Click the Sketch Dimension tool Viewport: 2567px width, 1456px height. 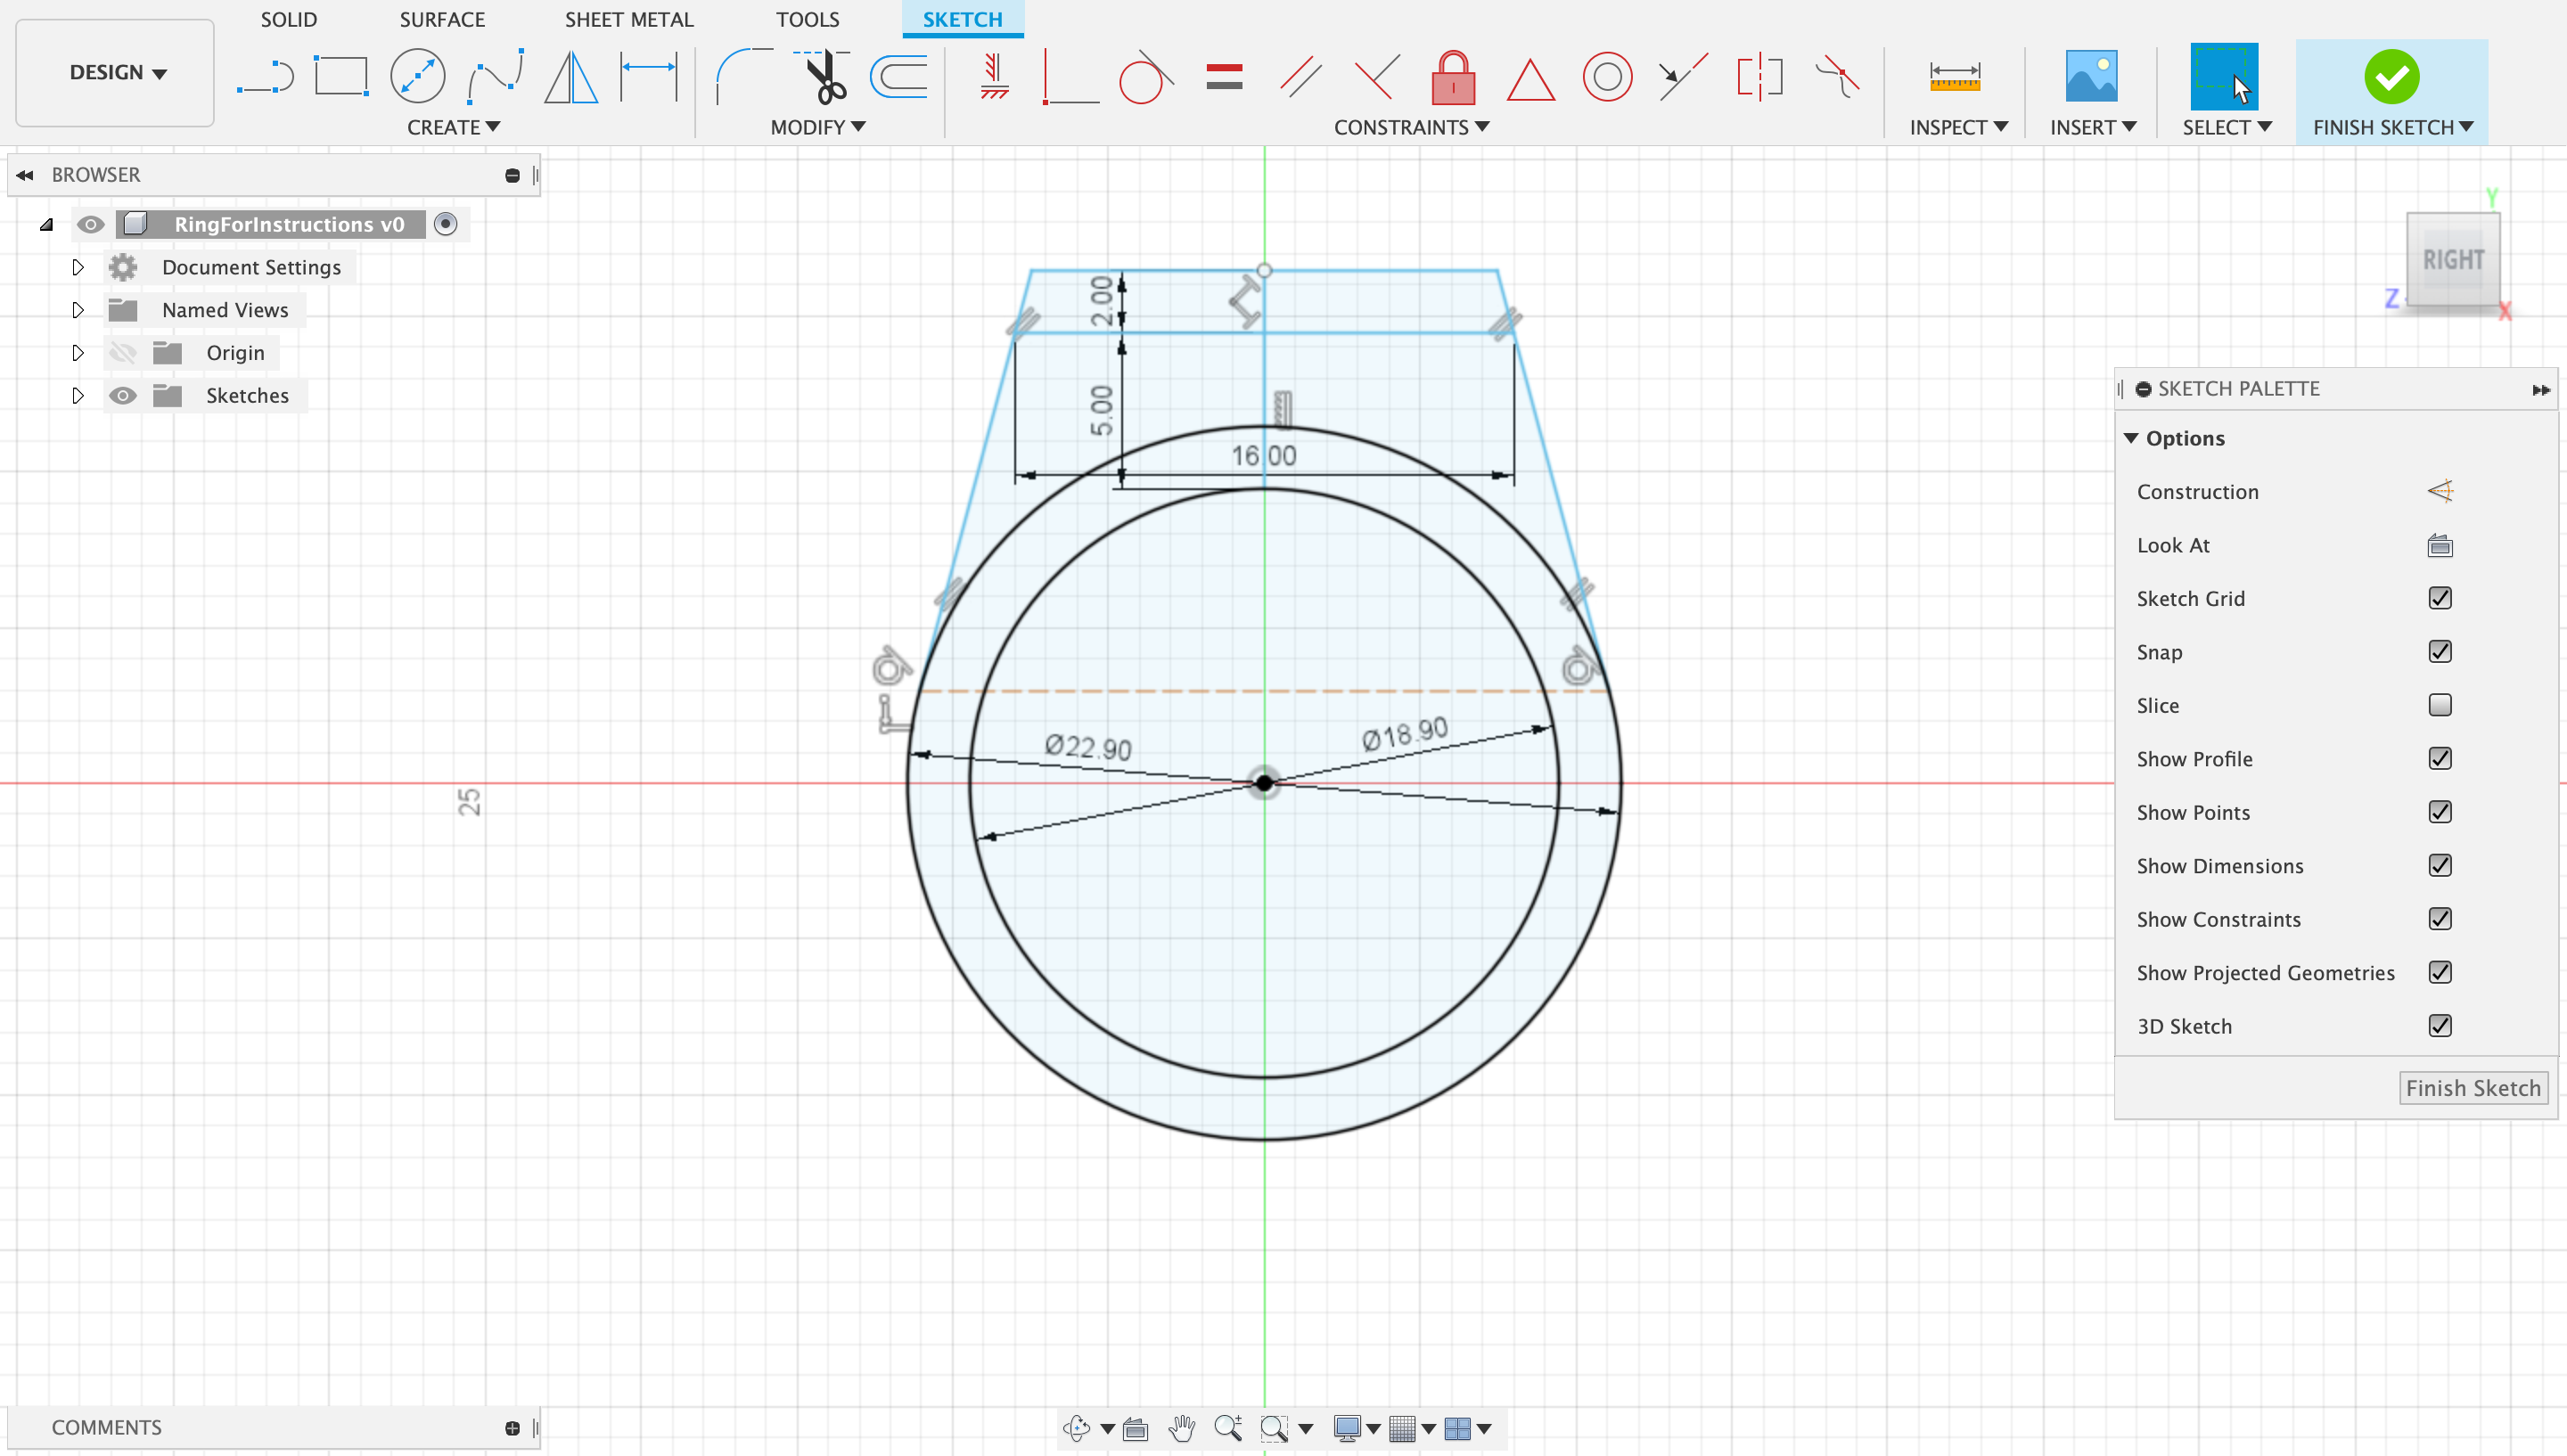648,77
